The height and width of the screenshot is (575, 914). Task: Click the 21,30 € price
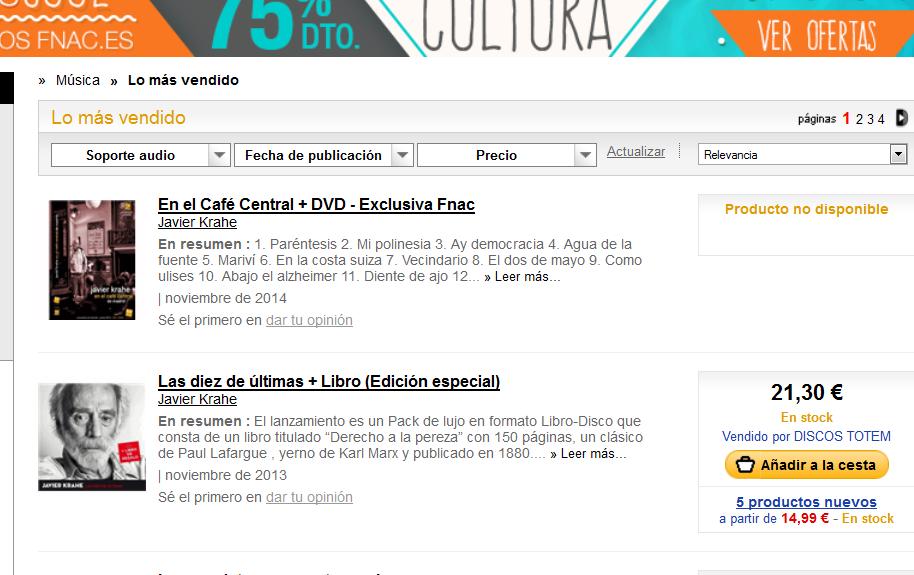tap(807, 392)
